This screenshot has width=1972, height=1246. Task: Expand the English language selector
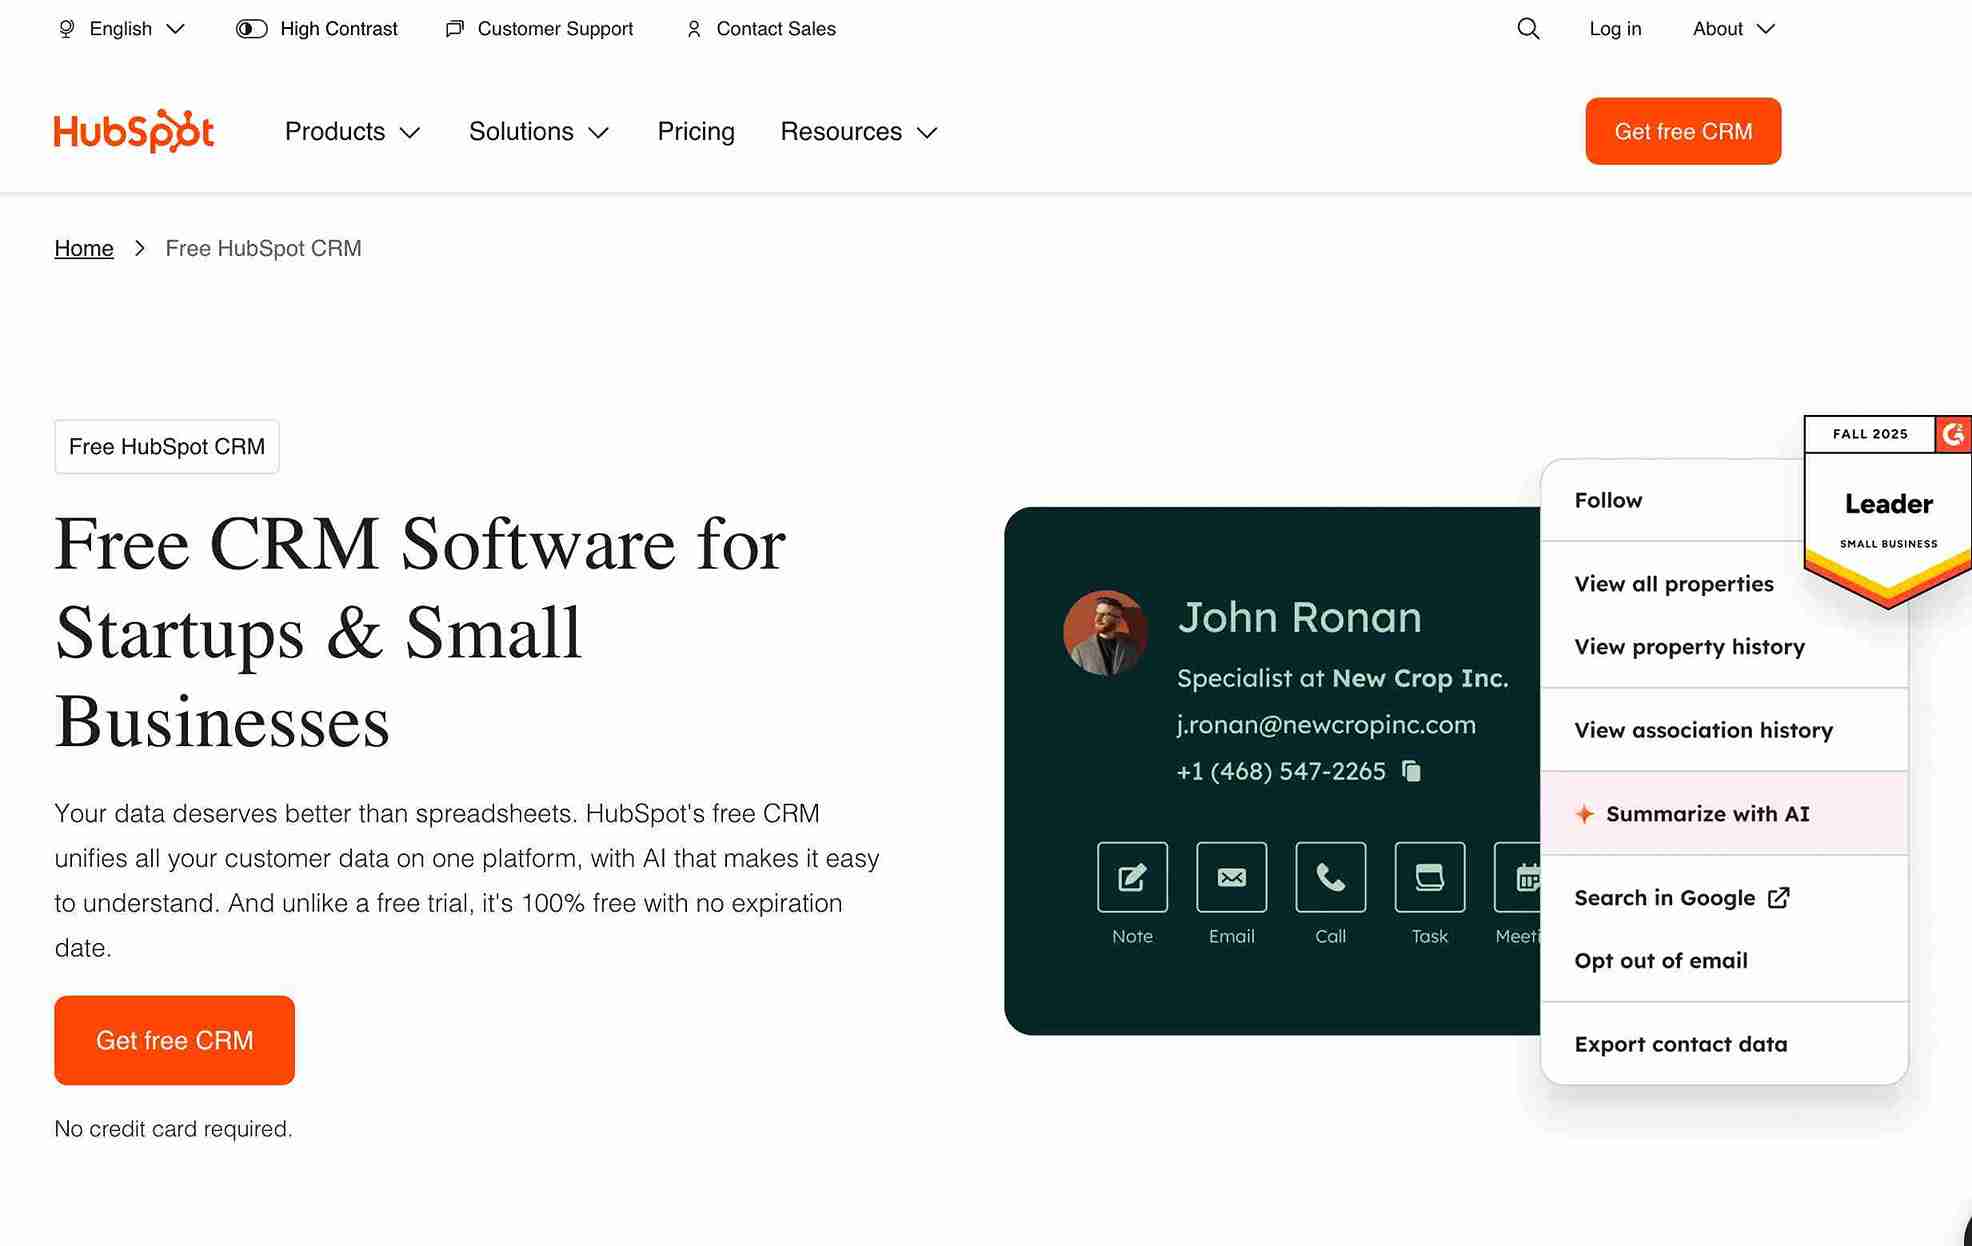click(x=120, y=29)
